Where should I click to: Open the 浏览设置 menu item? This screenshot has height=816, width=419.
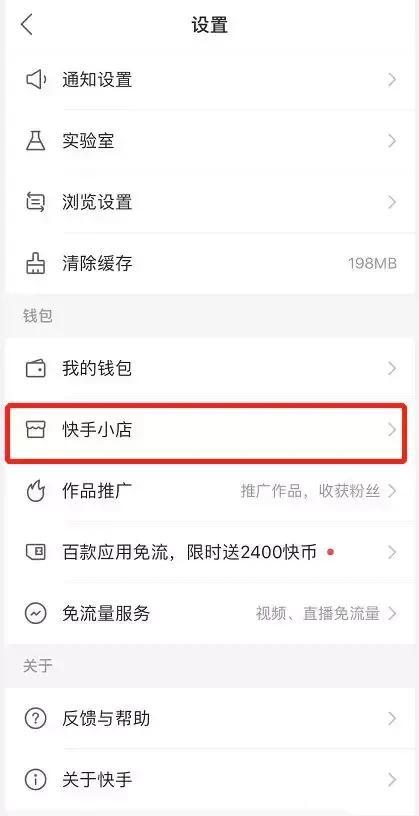point(207,202)
